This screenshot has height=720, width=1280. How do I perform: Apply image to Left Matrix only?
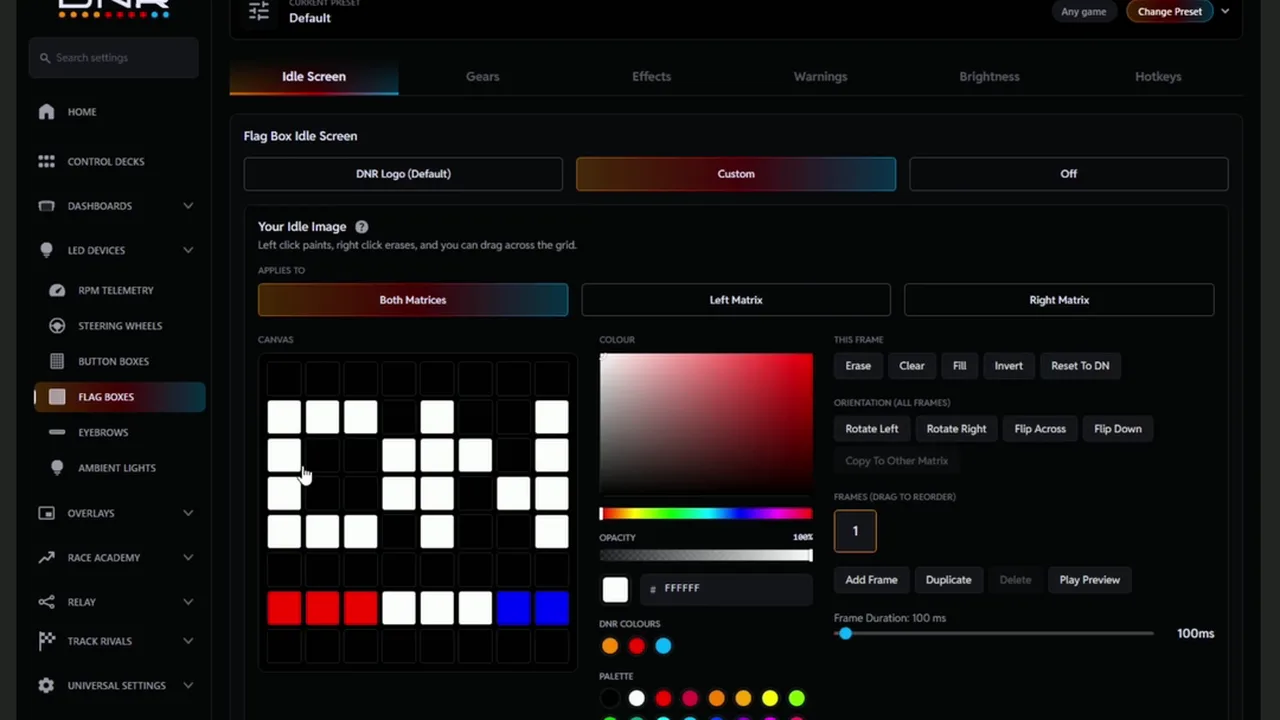pyautogui.click(x=736, y=300)
